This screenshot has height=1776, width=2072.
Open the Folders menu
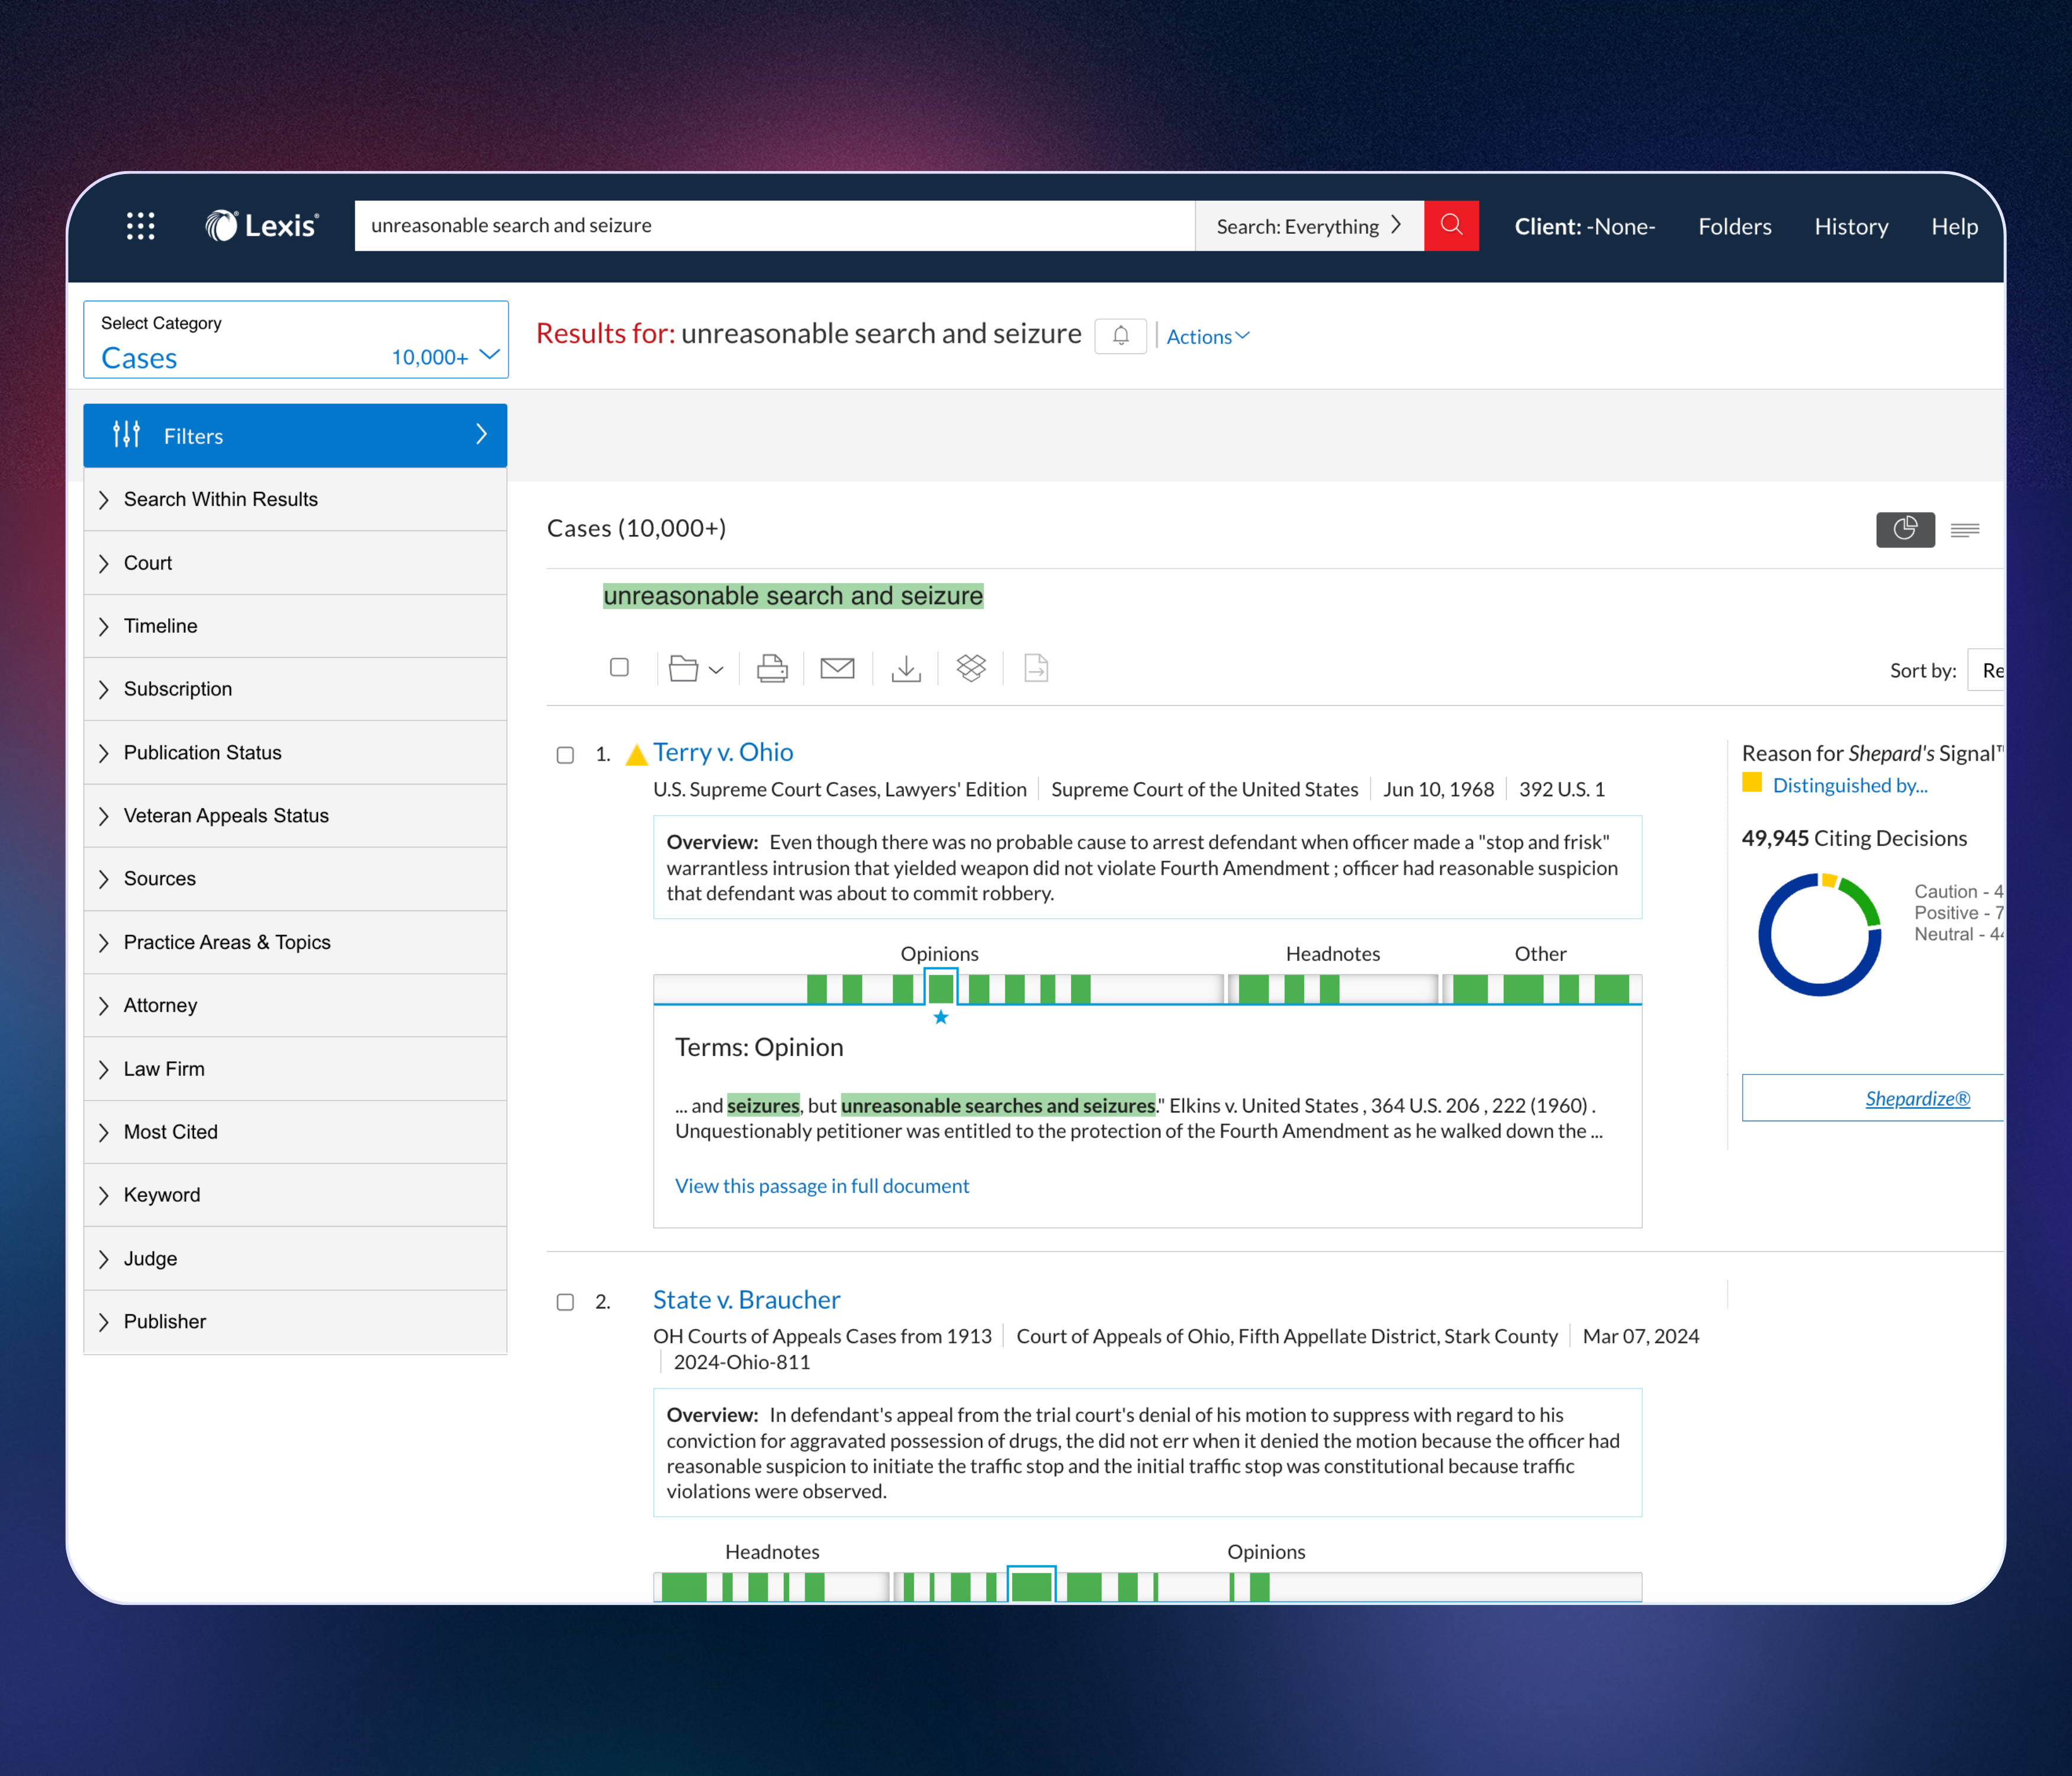1735,227
